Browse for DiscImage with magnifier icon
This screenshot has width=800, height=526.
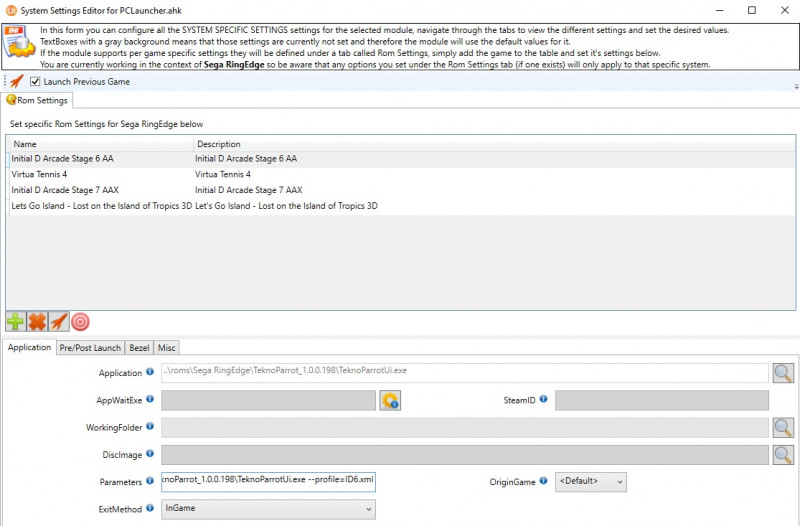783,455
